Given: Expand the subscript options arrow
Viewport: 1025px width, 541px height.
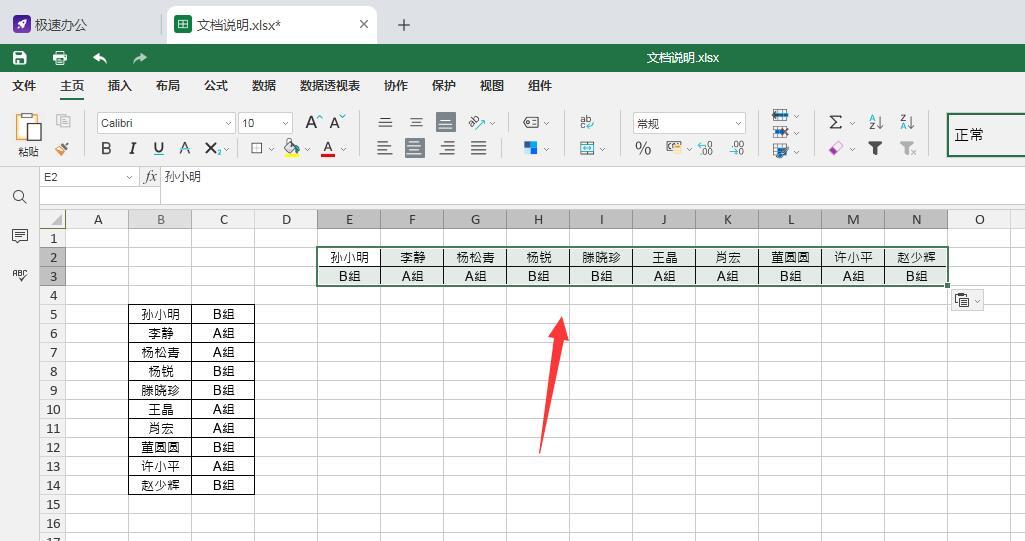Looking at the screenshot, I should 227,150.
